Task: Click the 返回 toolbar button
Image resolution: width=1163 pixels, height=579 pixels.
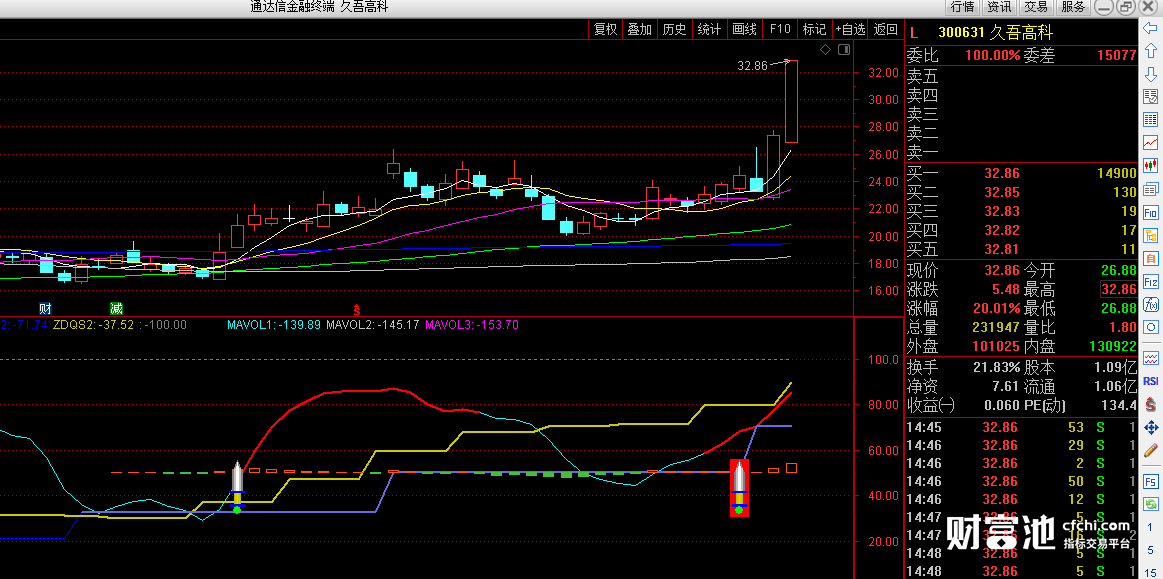Action: pyautogui.click(x=885, y=29)
